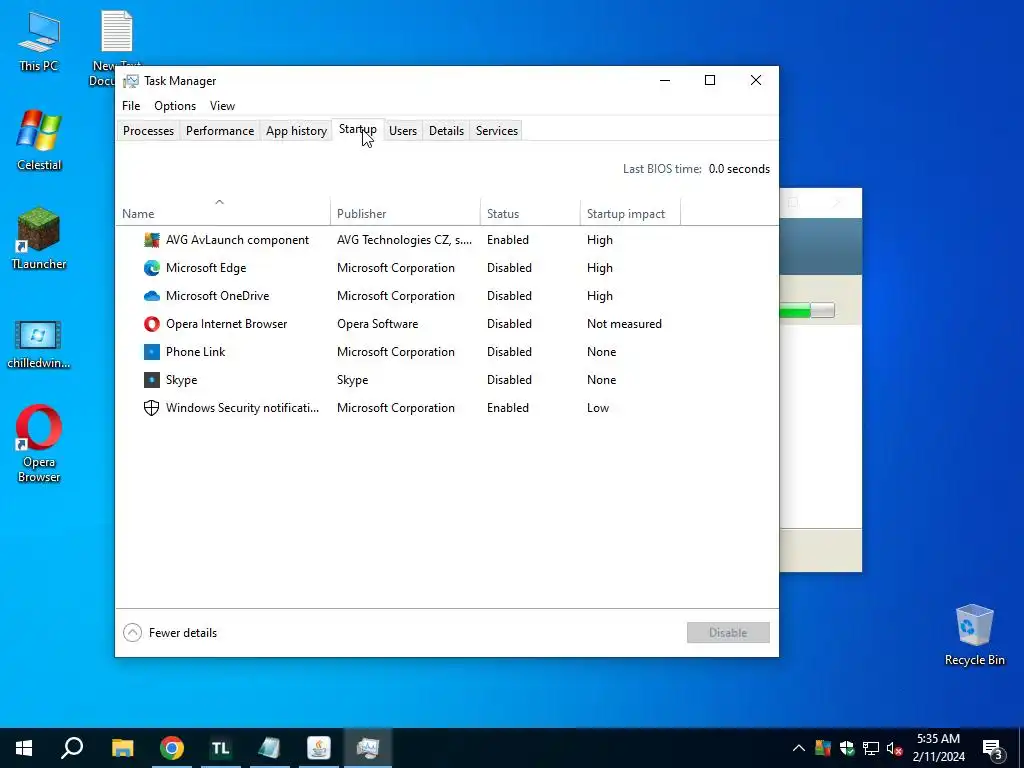The image size is (1024, 768).
Task: Sort by Startup impact column header
Action: pyautogui.click(x=630, y=214)
